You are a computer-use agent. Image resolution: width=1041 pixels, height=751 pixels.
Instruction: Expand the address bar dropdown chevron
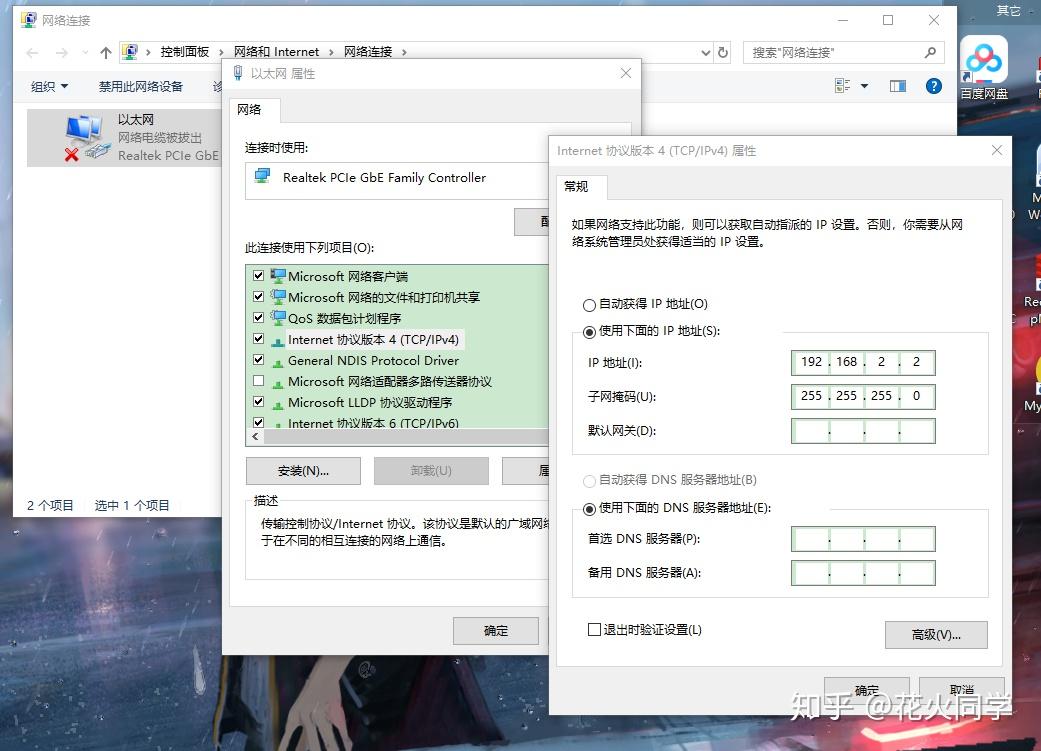[x=703, y=51]
